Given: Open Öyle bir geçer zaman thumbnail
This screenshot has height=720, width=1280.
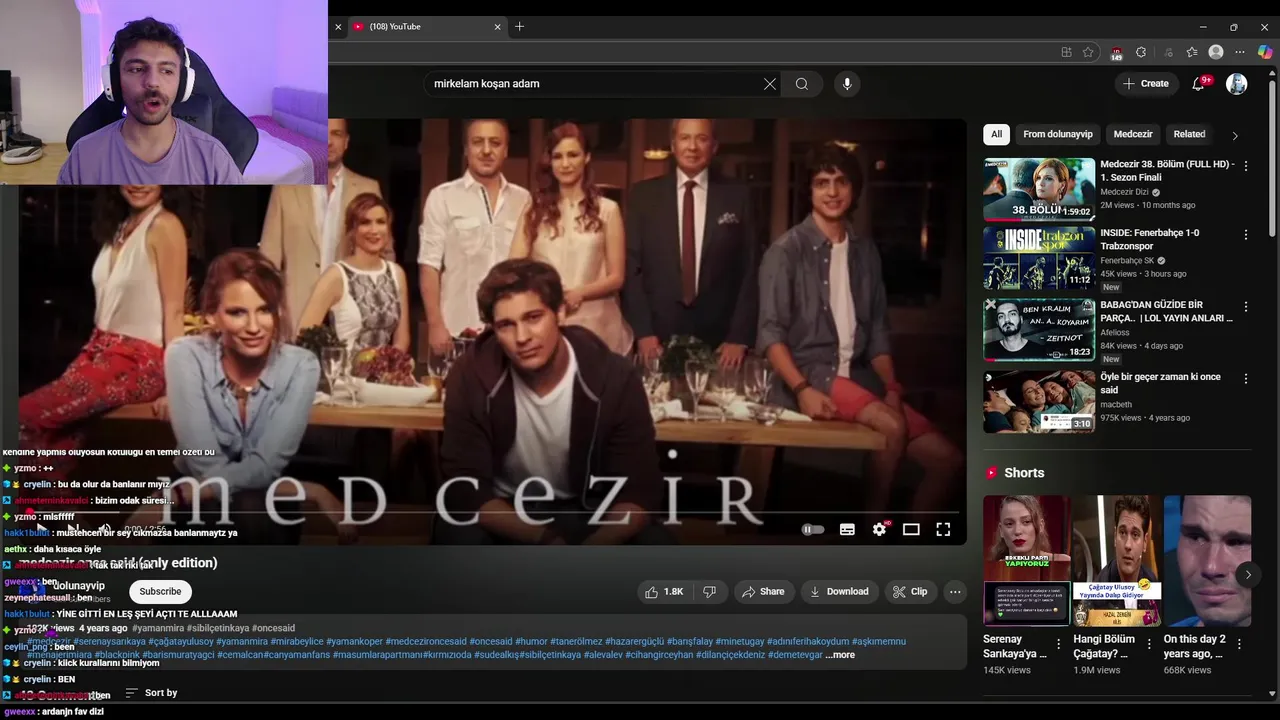Looking at the screenshot, I should point(1039,402).
